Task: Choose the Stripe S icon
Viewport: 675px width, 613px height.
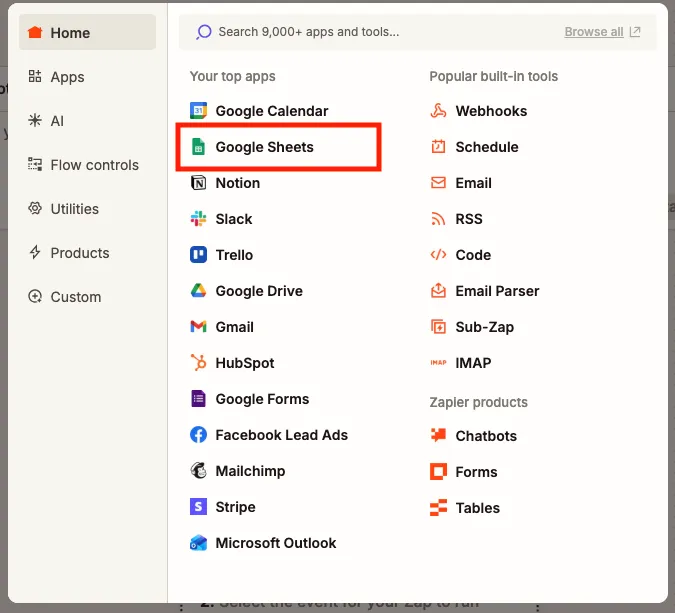Action: (x=198, y=507)
